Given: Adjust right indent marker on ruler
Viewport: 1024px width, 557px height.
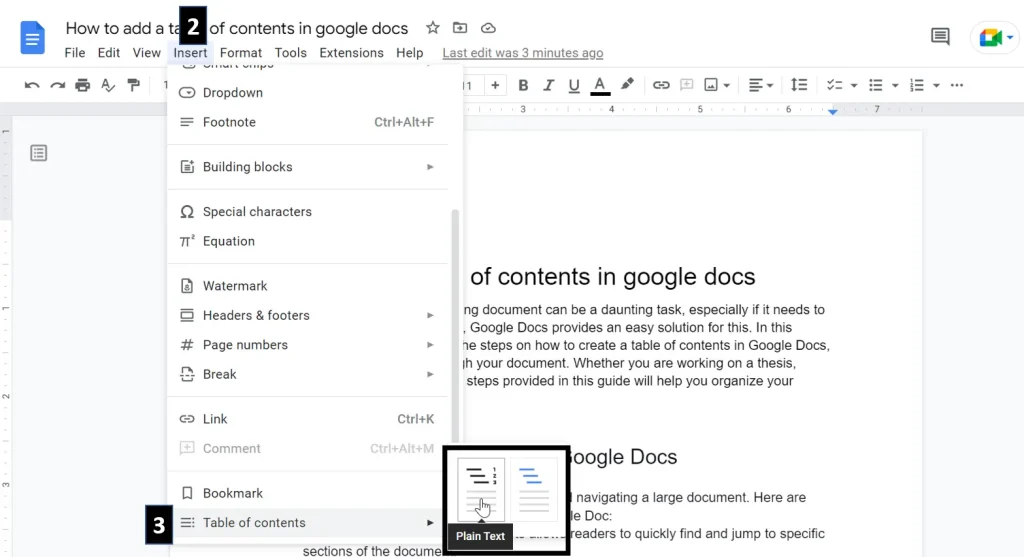Looking at the screenshot, I should [832, 112].
